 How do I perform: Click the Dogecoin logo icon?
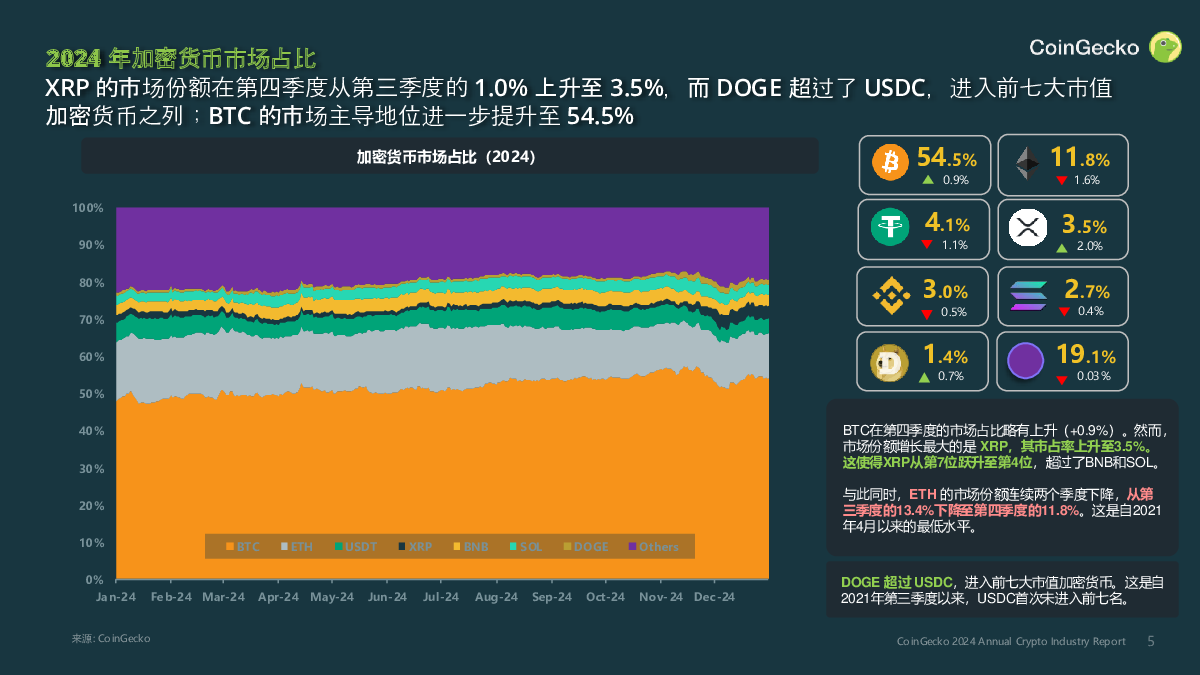[x=890, y=361]
